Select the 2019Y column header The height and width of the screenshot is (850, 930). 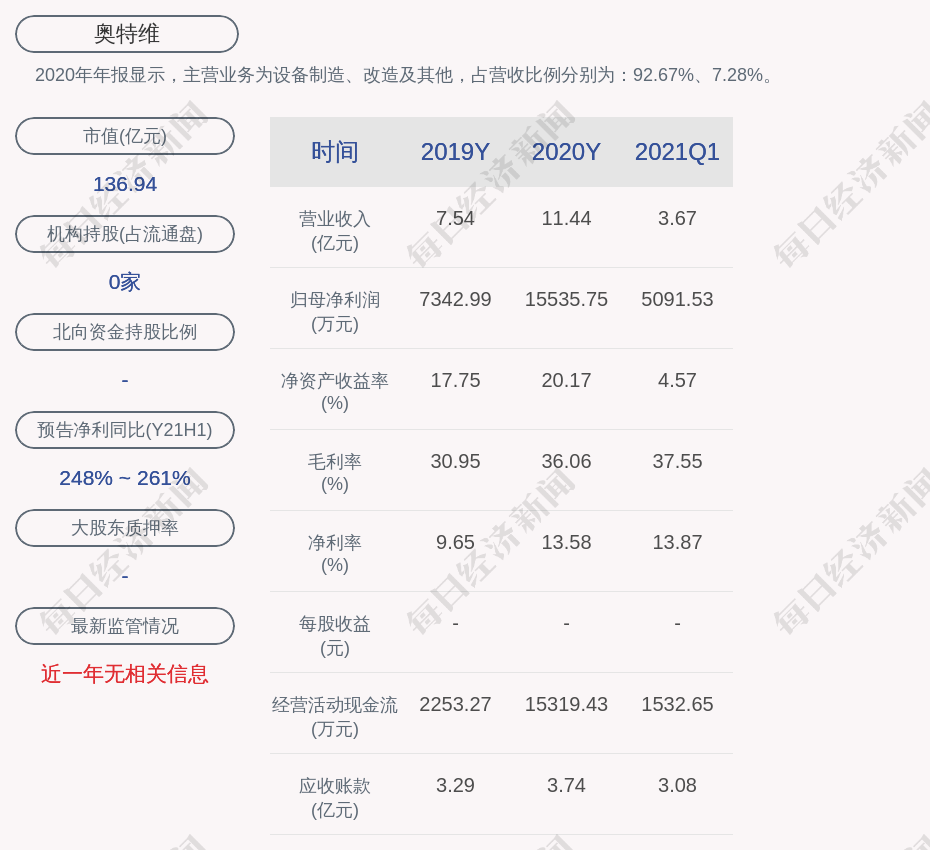(x=455, y=152)
